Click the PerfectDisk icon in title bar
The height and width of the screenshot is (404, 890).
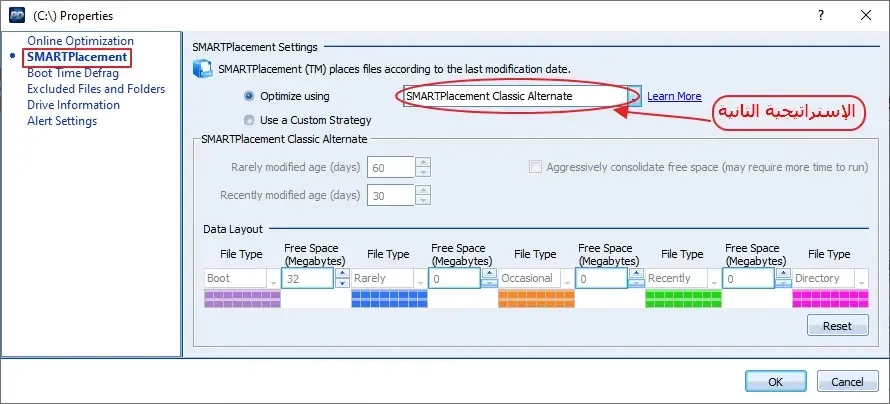click(17, 15)
